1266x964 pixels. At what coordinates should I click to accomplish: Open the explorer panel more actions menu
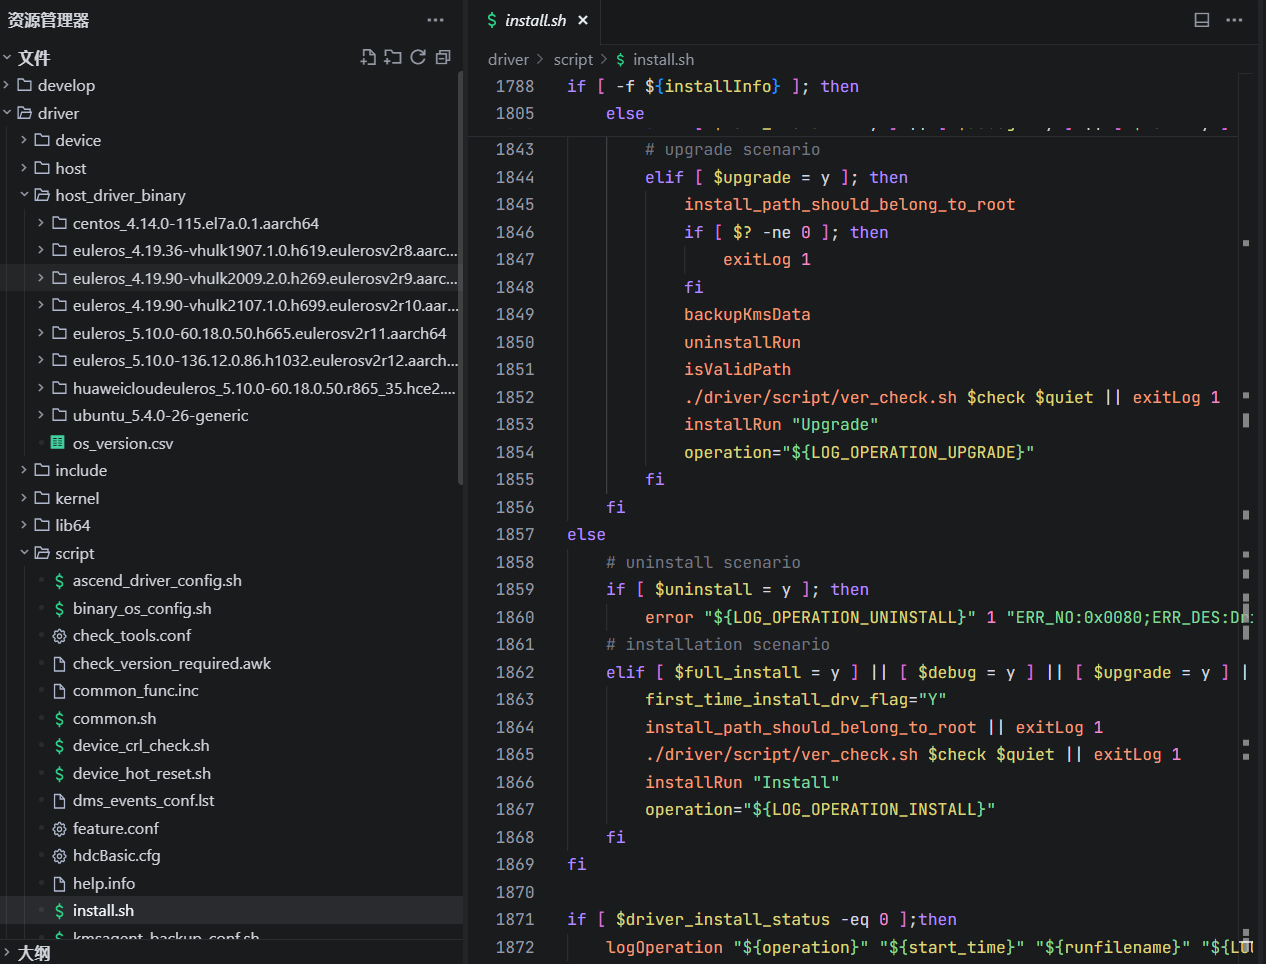click(435, 20)
